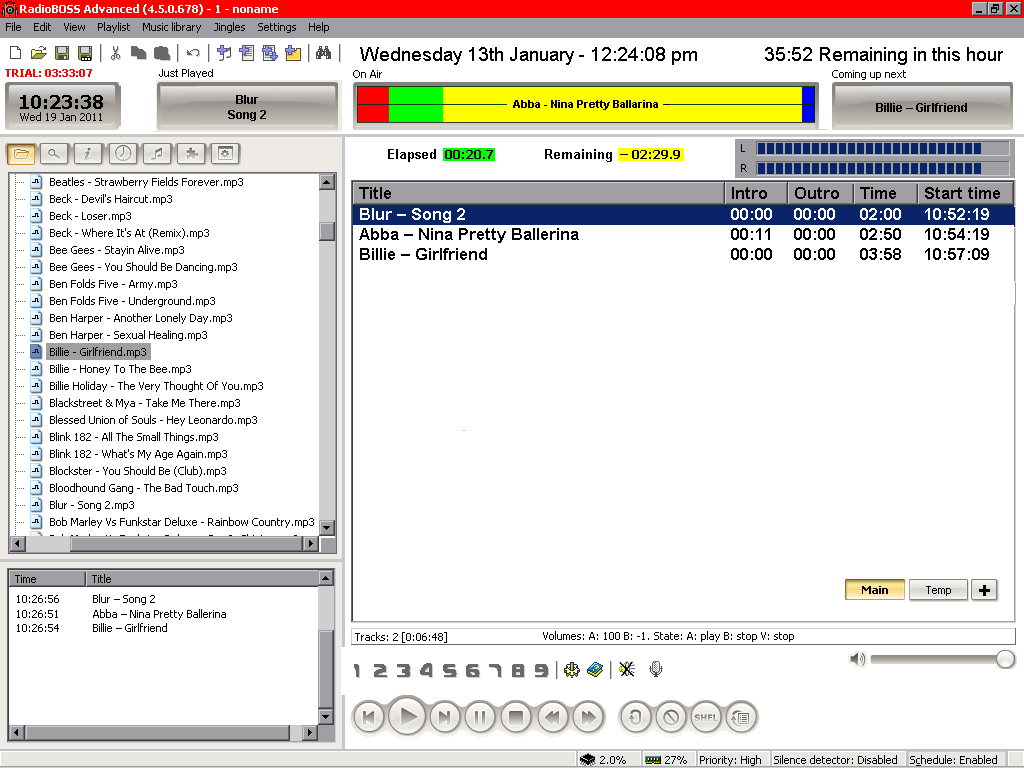
Task: Stop playback with the square button
Action: tap(516, 717)
